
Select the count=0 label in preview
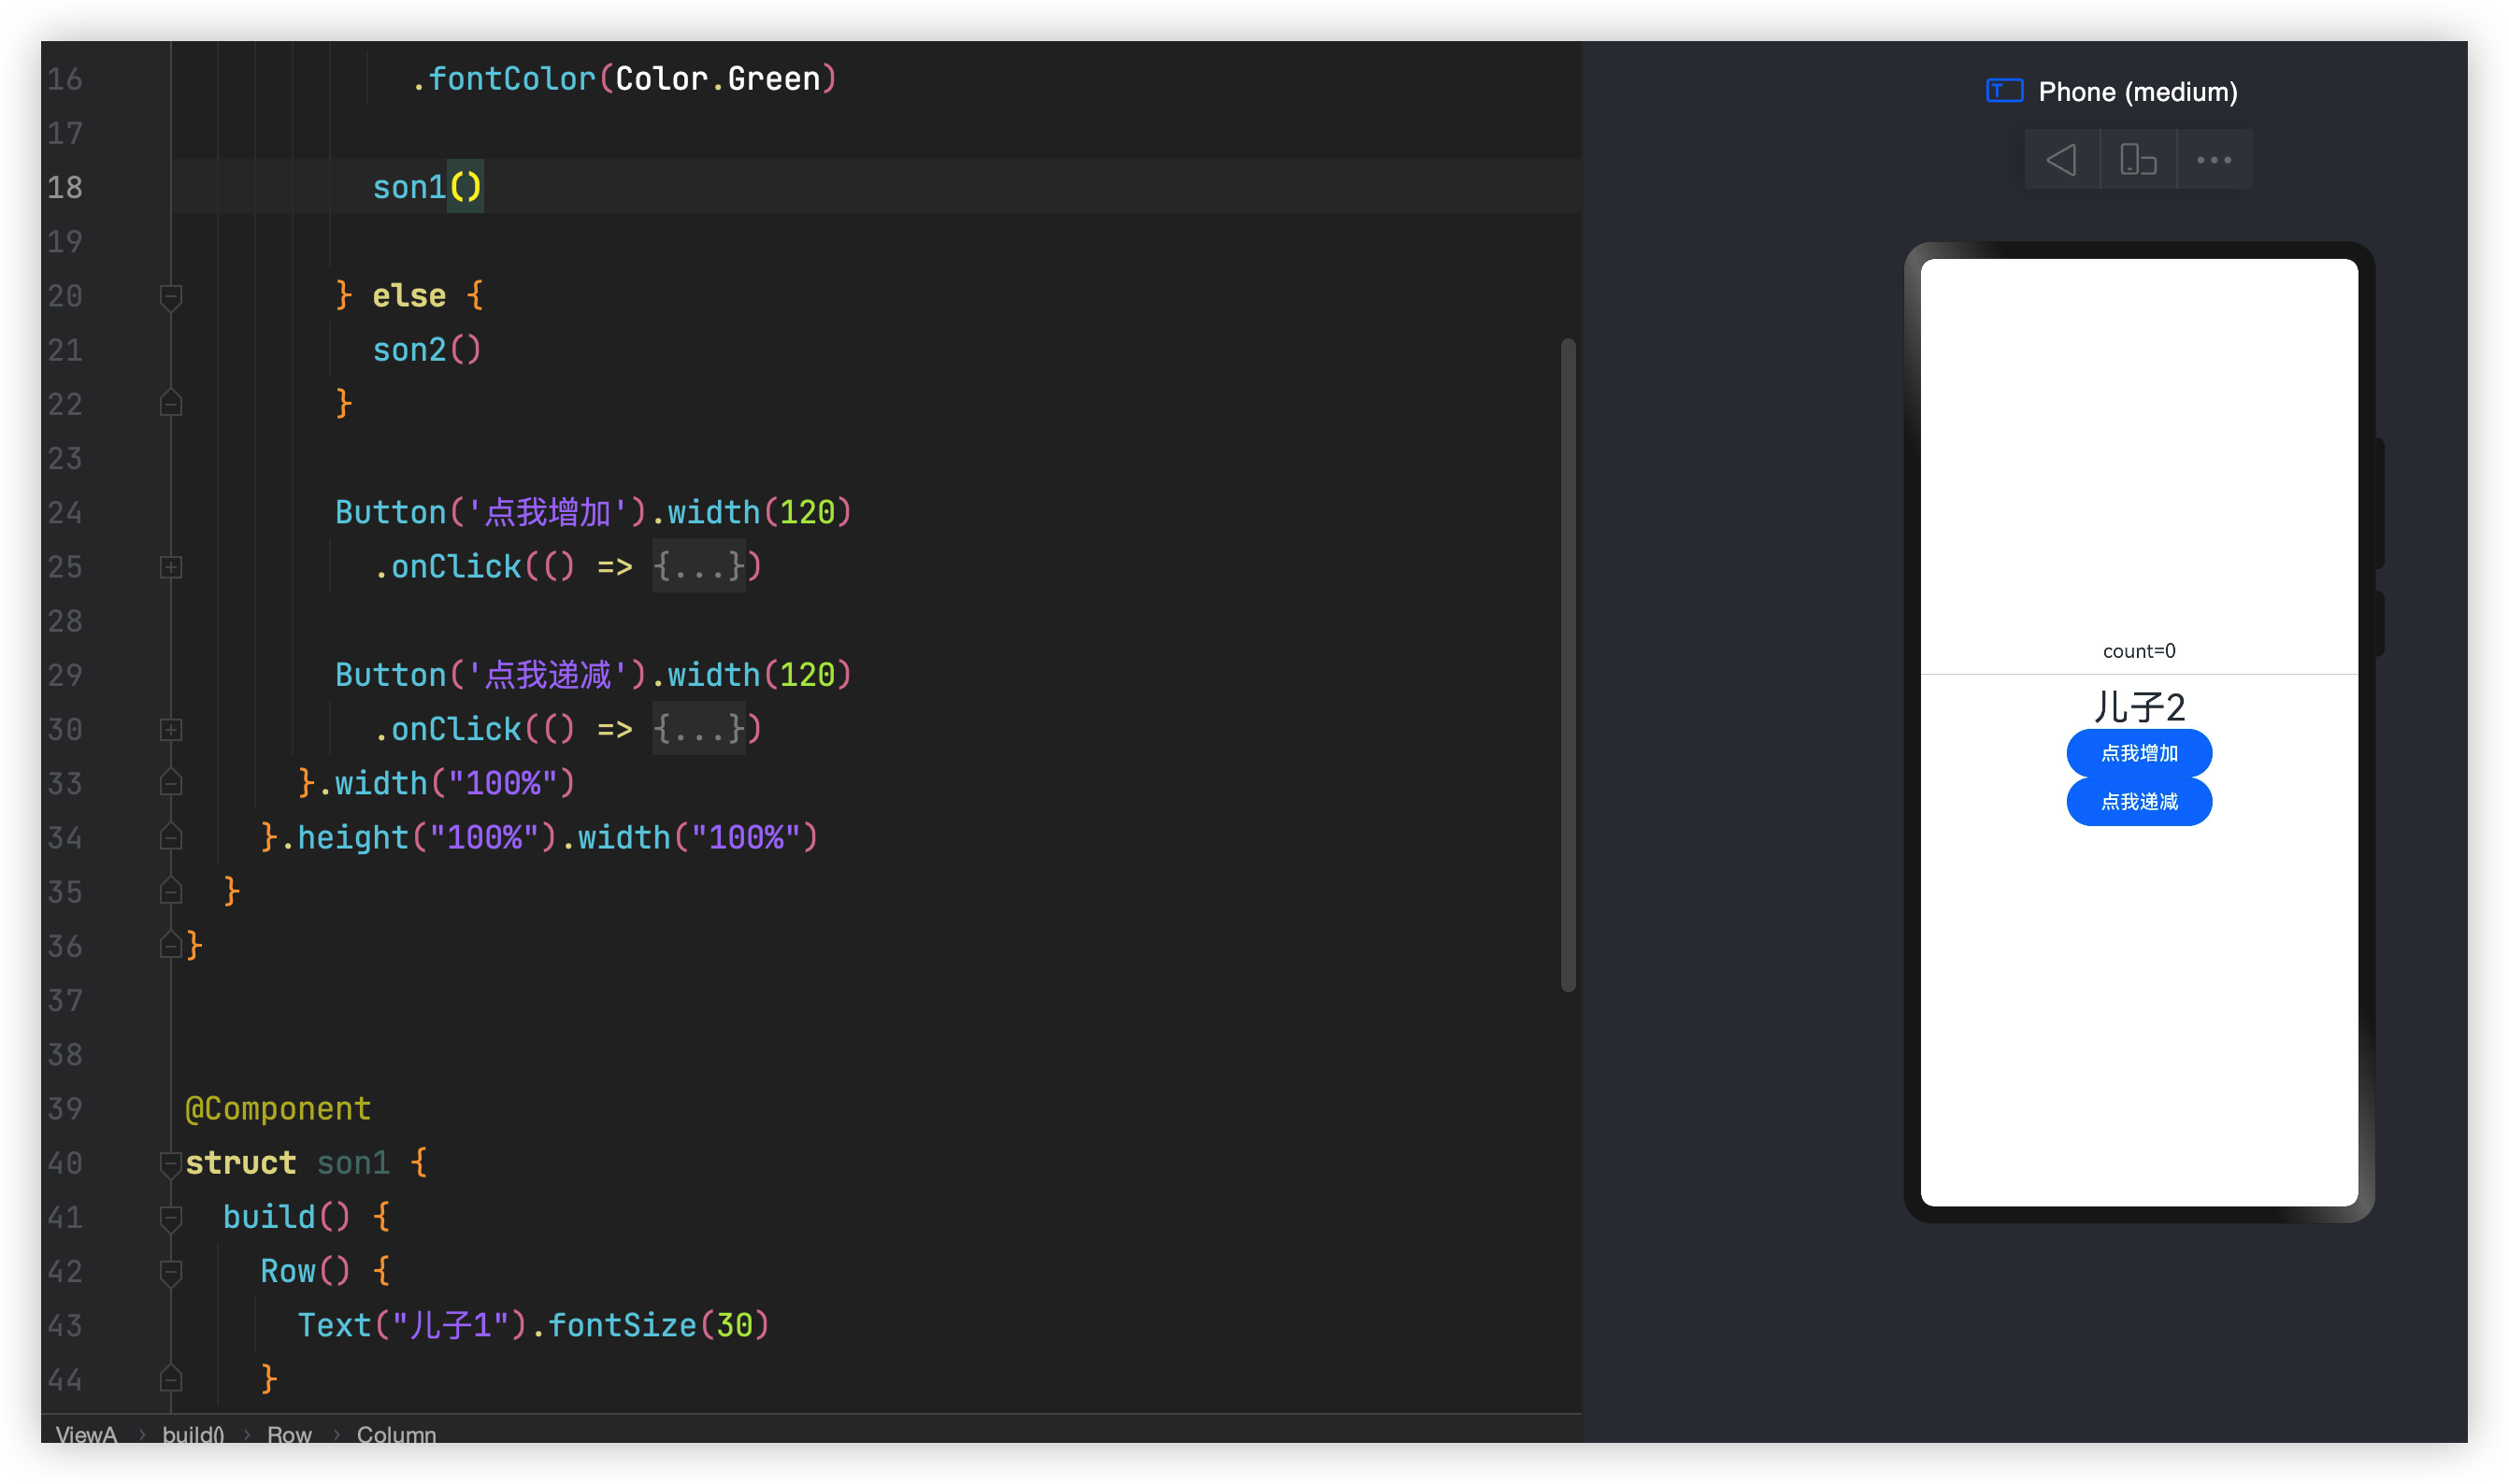[2139, 651]
